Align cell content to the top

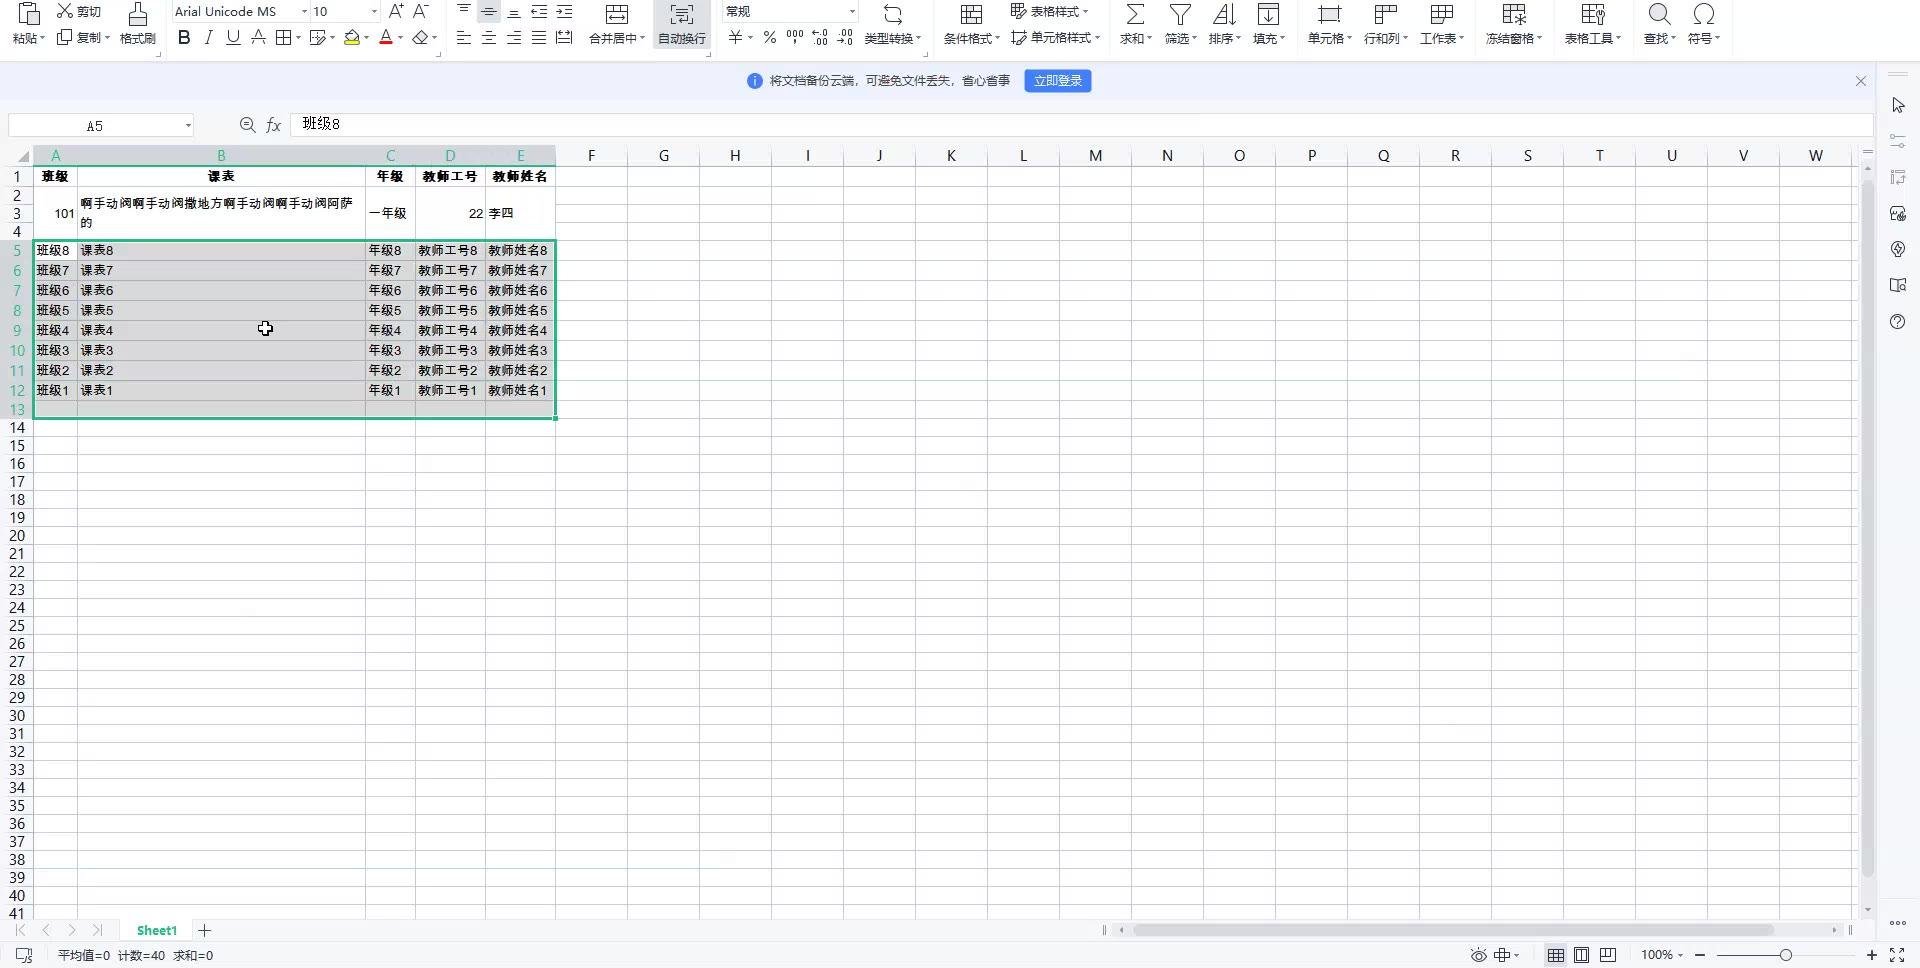[x=464, y=11]
